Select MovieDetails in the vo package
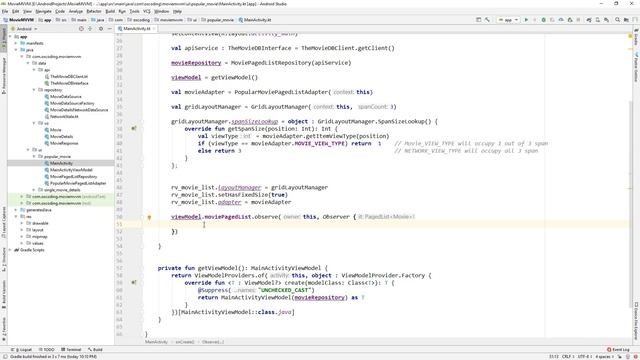The height and width of the screenshot is (360, 640). (59, 136)
